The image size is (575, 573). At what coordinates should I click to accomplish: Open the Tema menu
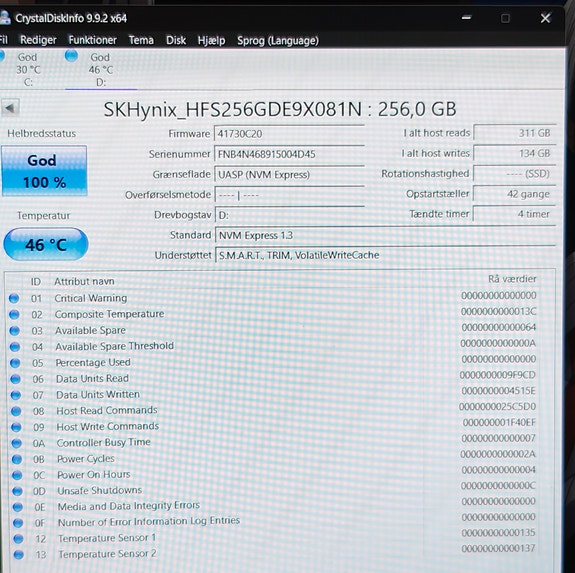(x=141, y=40)
